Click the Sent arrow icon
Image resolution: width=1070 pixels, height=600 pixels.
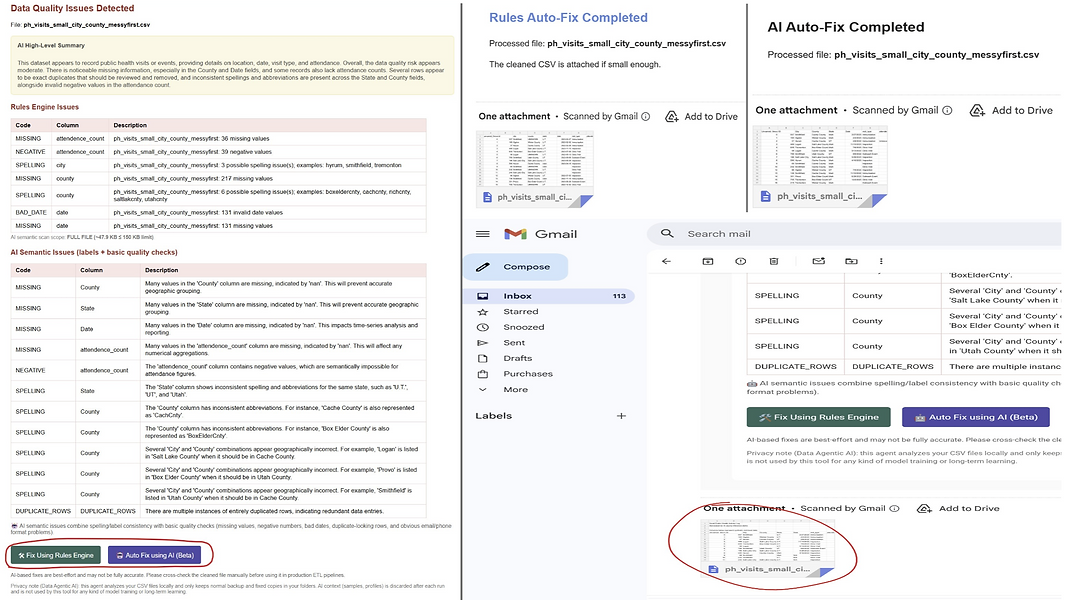click(x=482, y=343)
